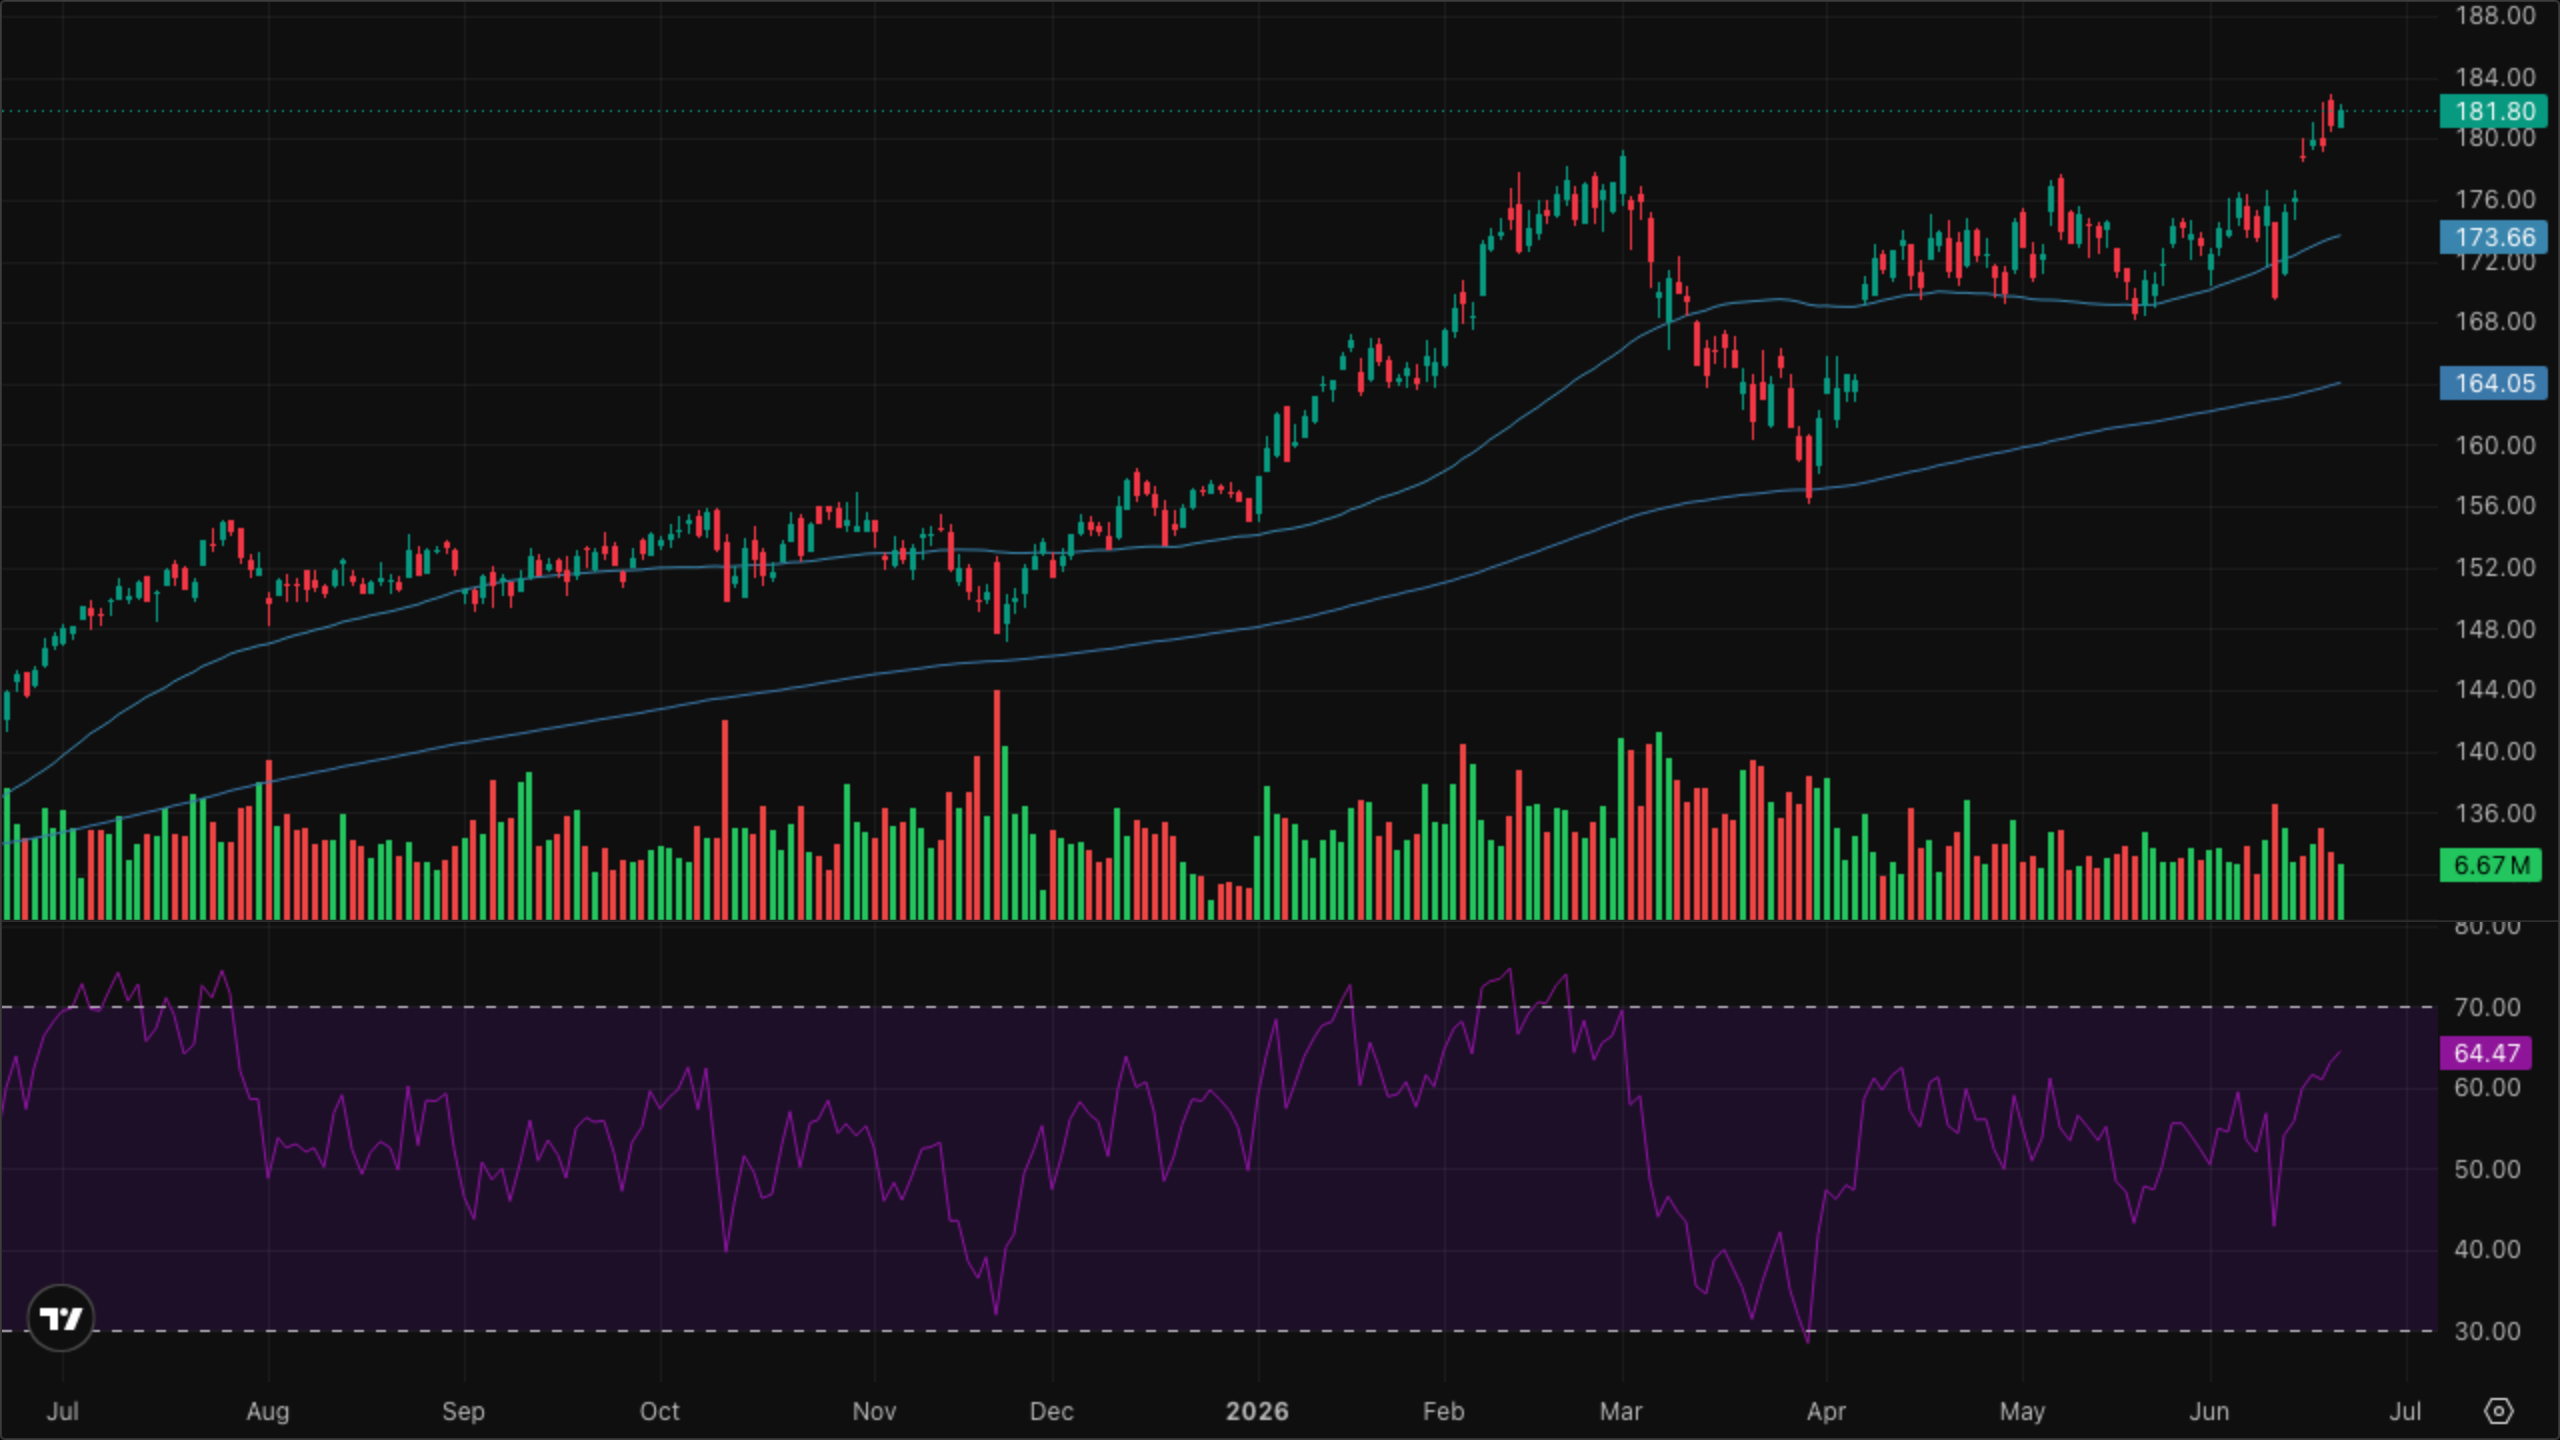Screen dimensions: 2560x1440
Task: Click the Oct label on time axis
Action: (x=660, y=1411)
